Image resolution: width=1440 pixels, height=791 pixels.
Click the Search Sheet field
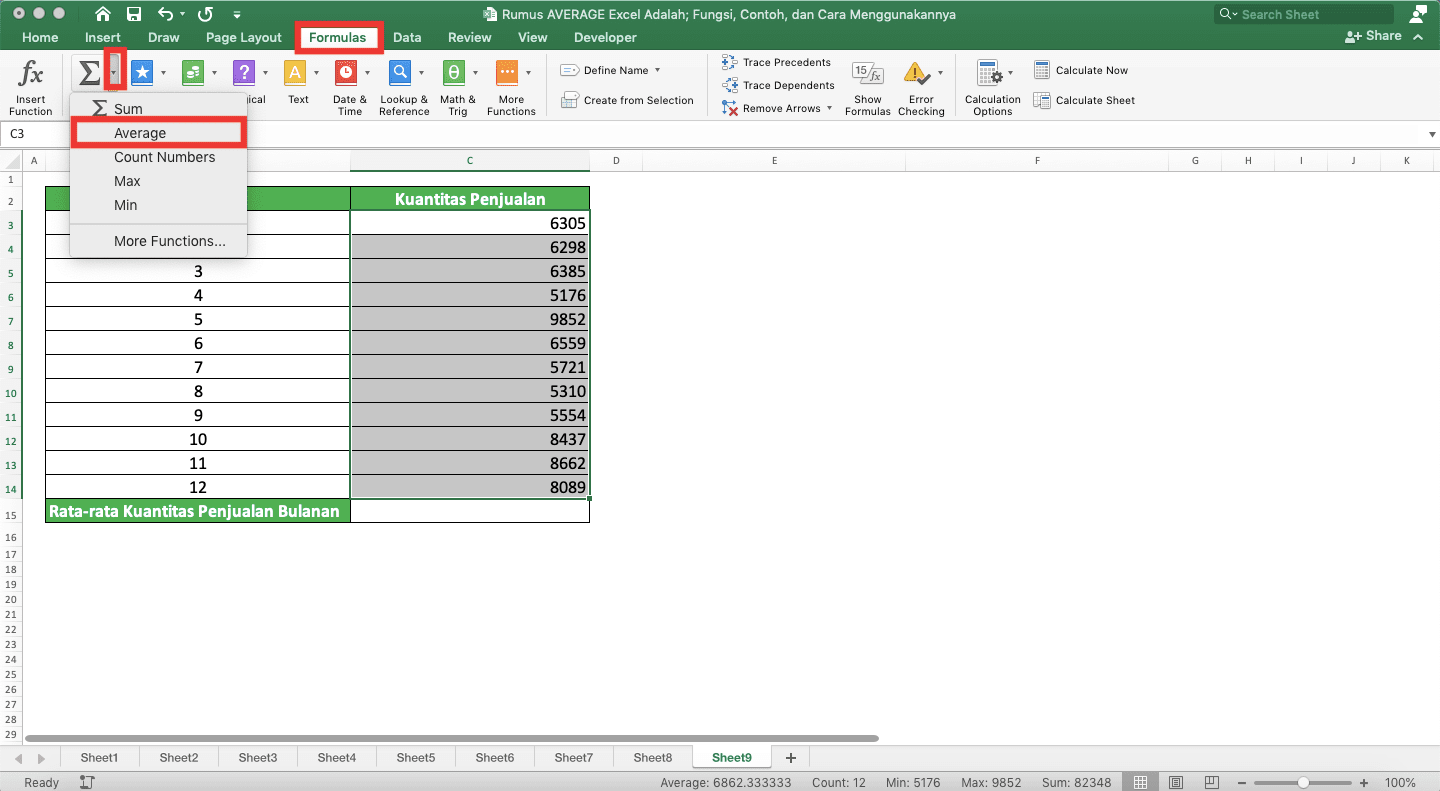pyautogui.click(x=1304, y=14)
